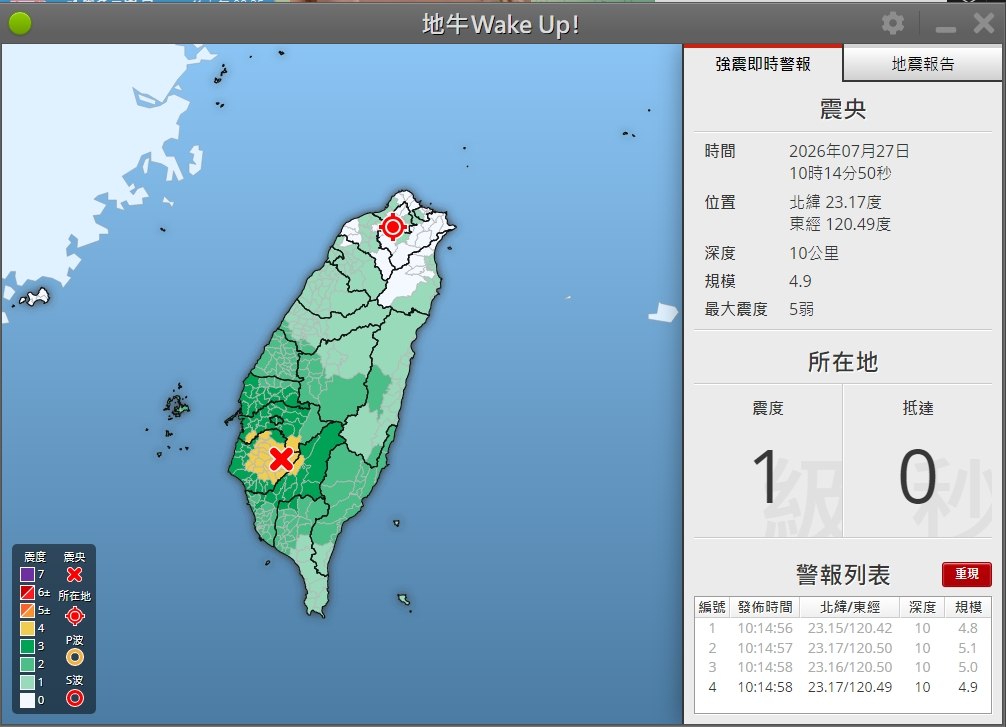Click the date 2026年07月27日
Viewport: 1006px width, 727px height.
pos(849,151)
